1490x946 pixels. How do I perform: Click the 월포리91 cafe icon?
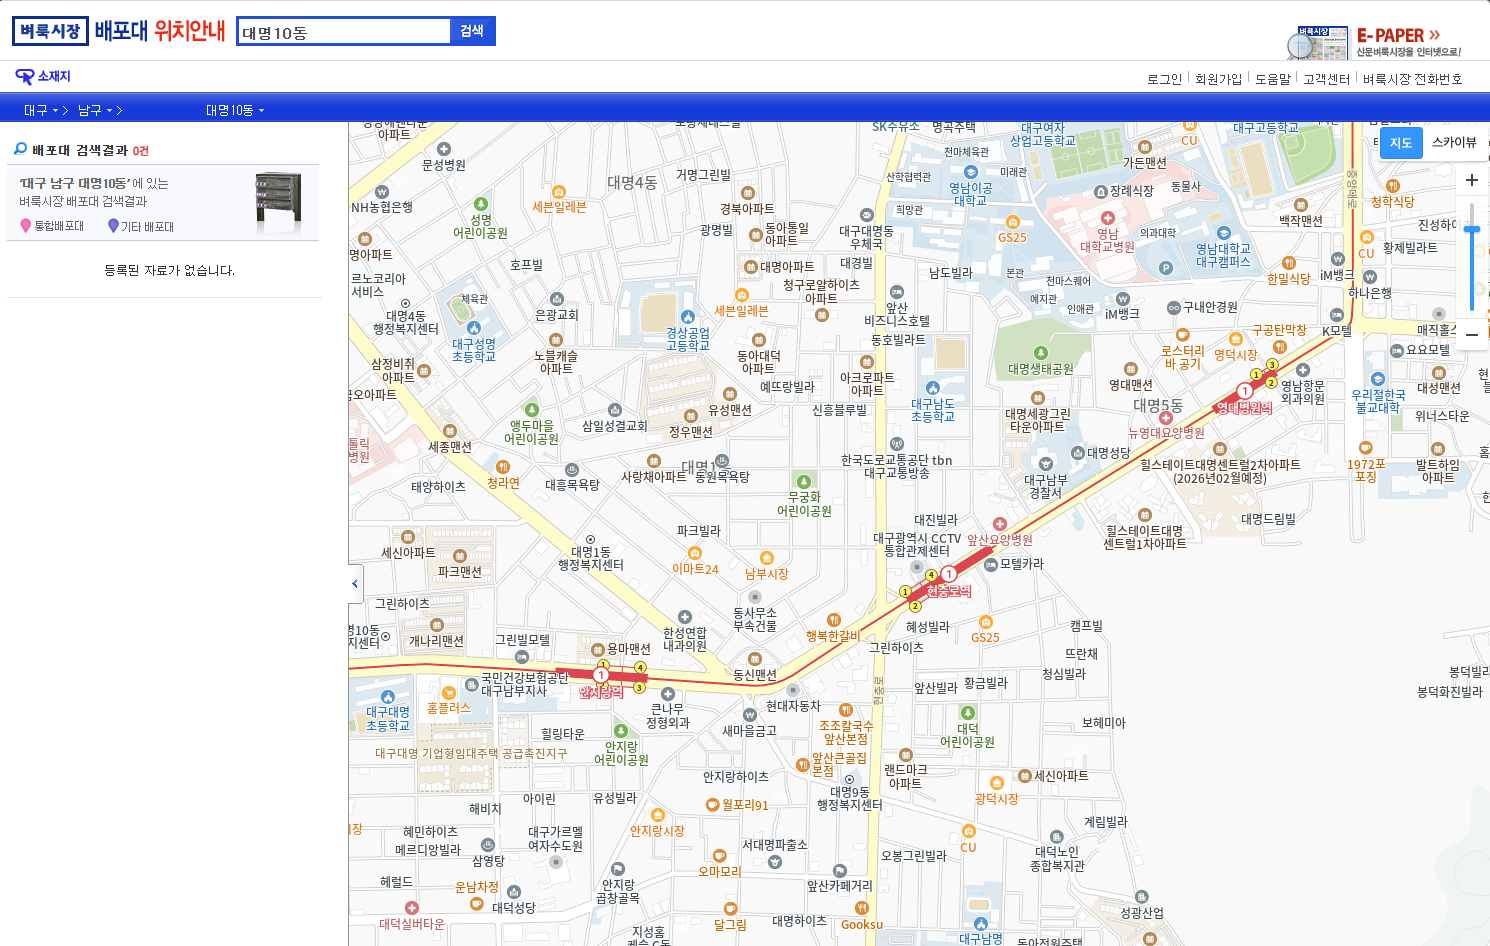tap(712, 805)
